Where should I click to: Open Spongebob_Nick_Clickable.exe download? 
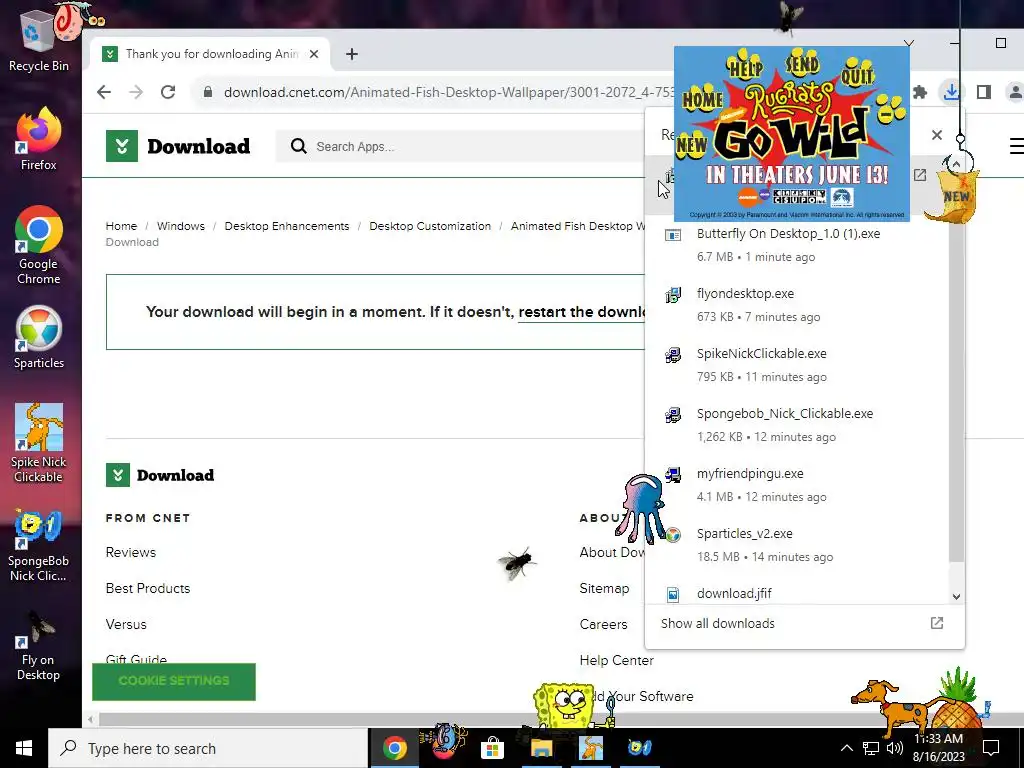point(796,425)
